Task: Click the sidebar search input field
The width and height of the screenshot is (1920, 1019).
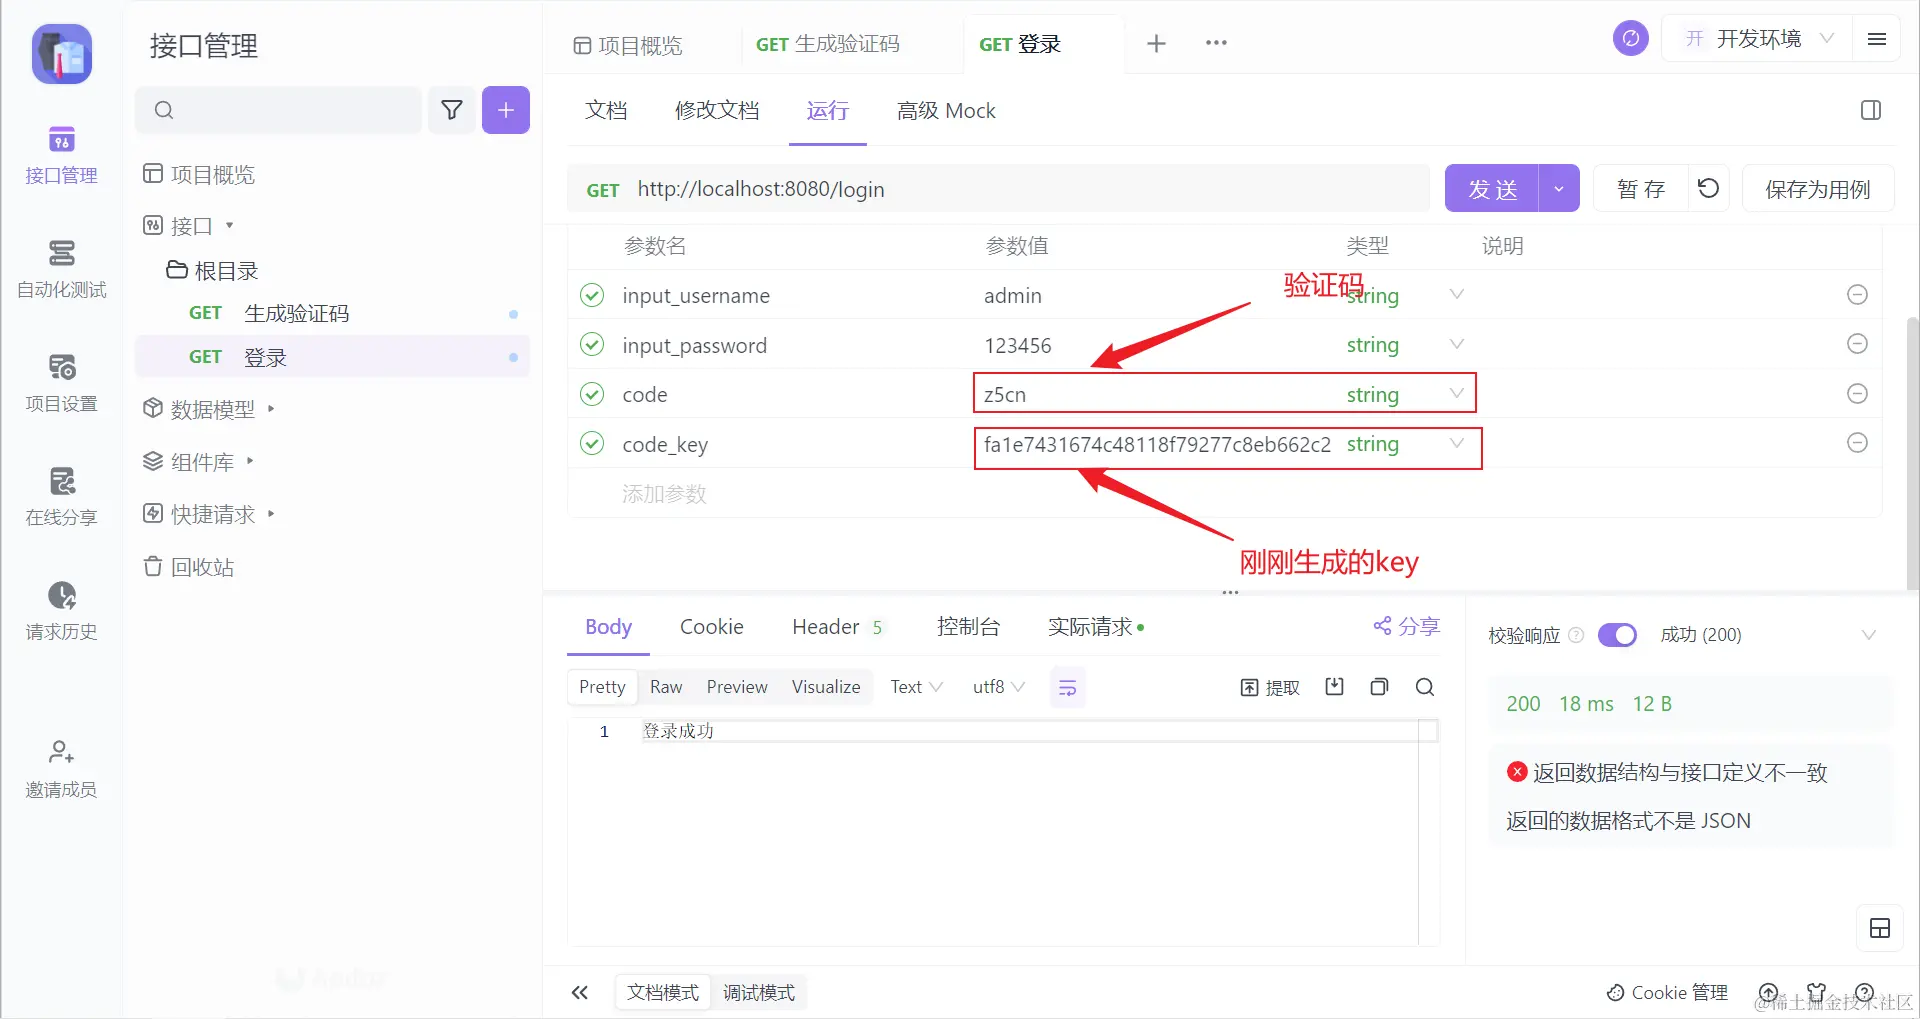Action: click(278, 110)
